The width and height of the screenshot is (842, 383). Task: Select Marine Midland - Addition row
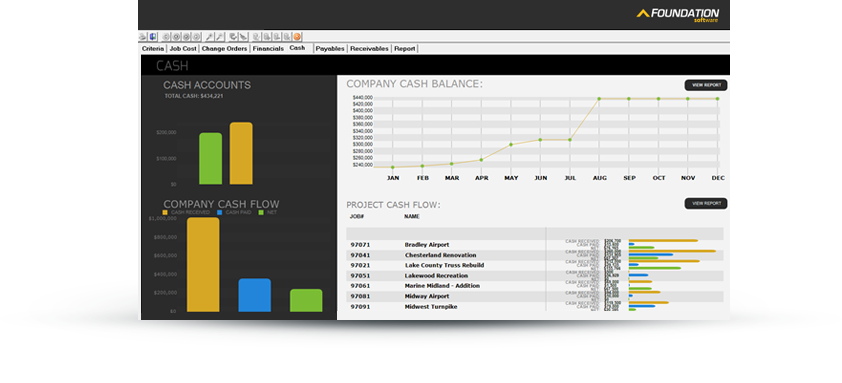tap(535, 286)
